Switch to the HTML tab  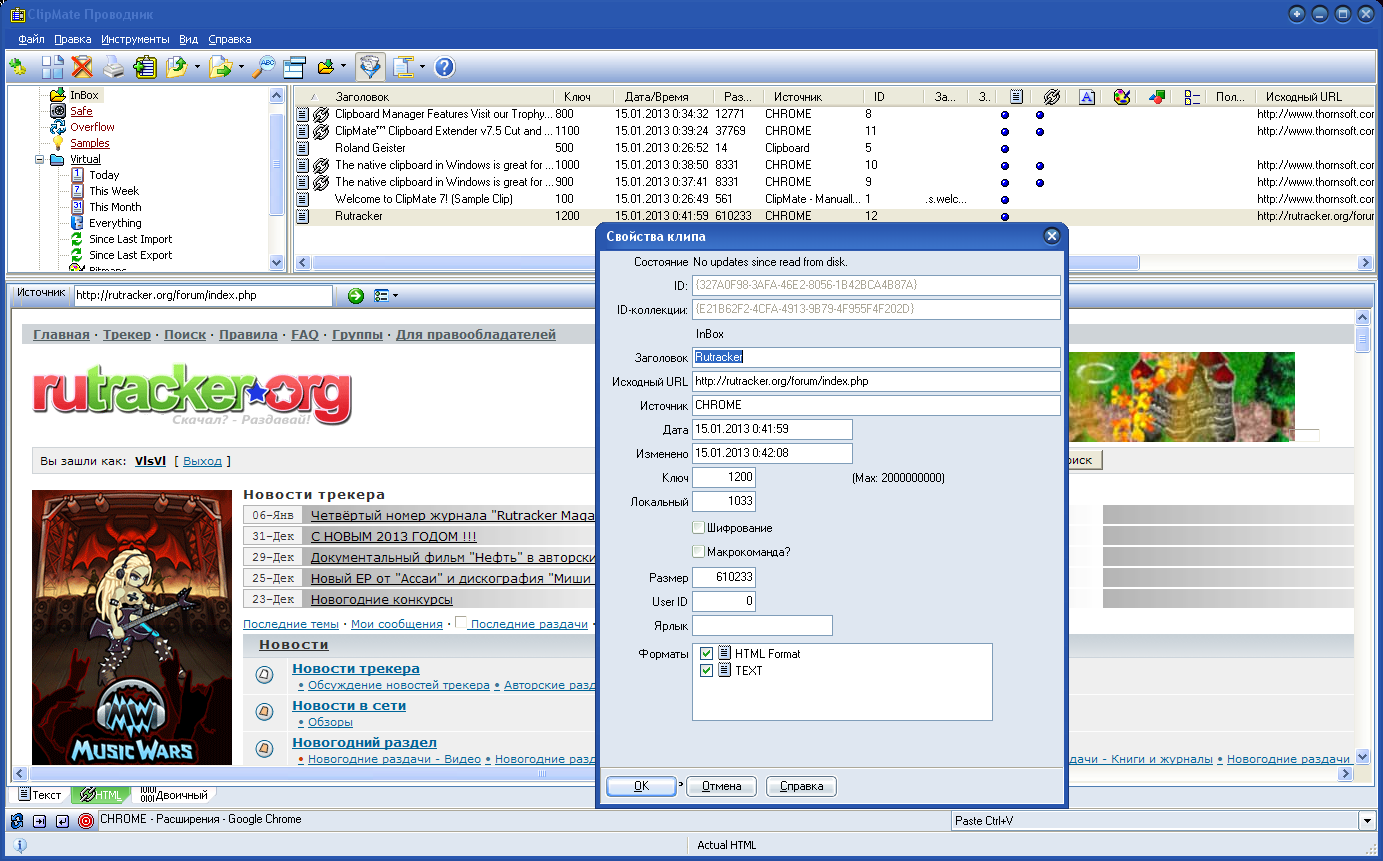pos(101,795)
